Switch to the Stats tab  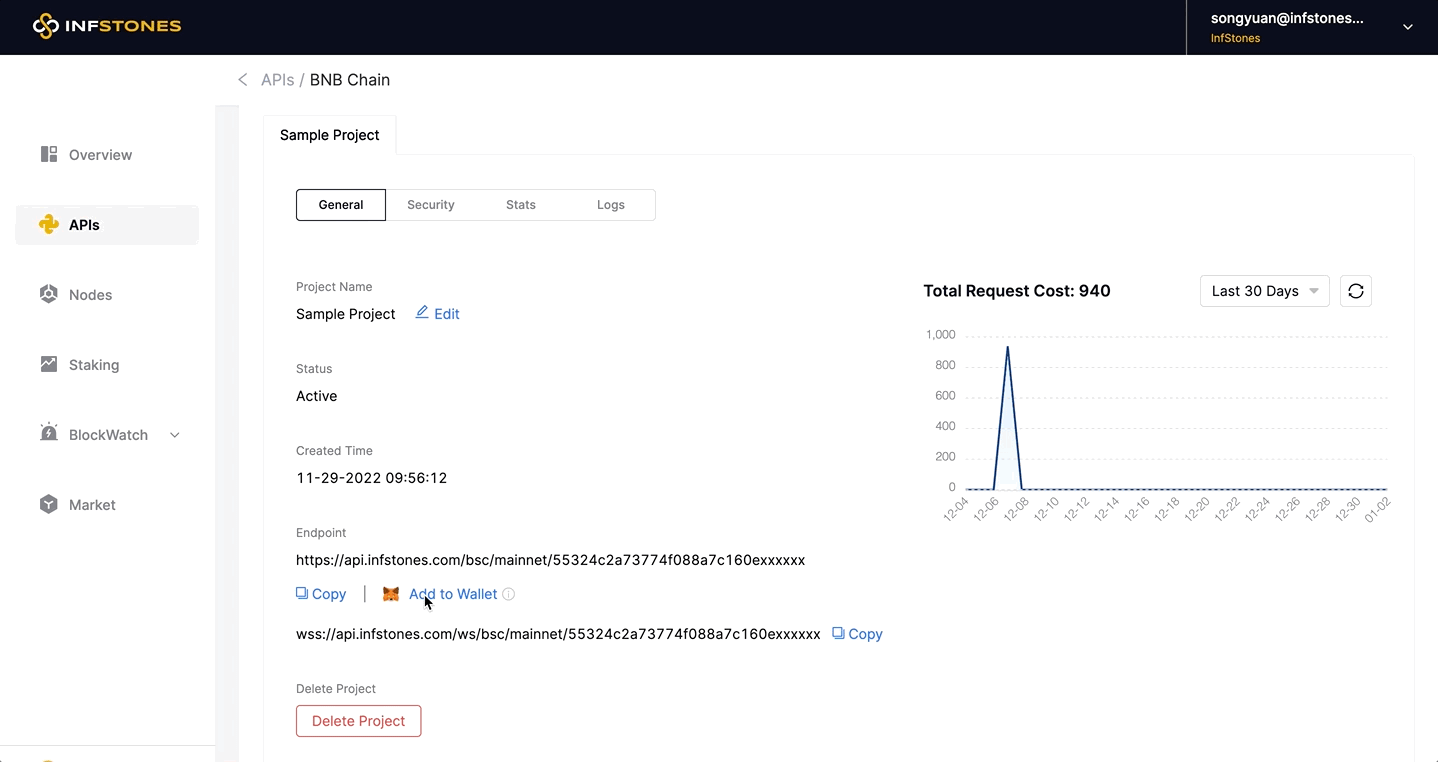point(521,205)
